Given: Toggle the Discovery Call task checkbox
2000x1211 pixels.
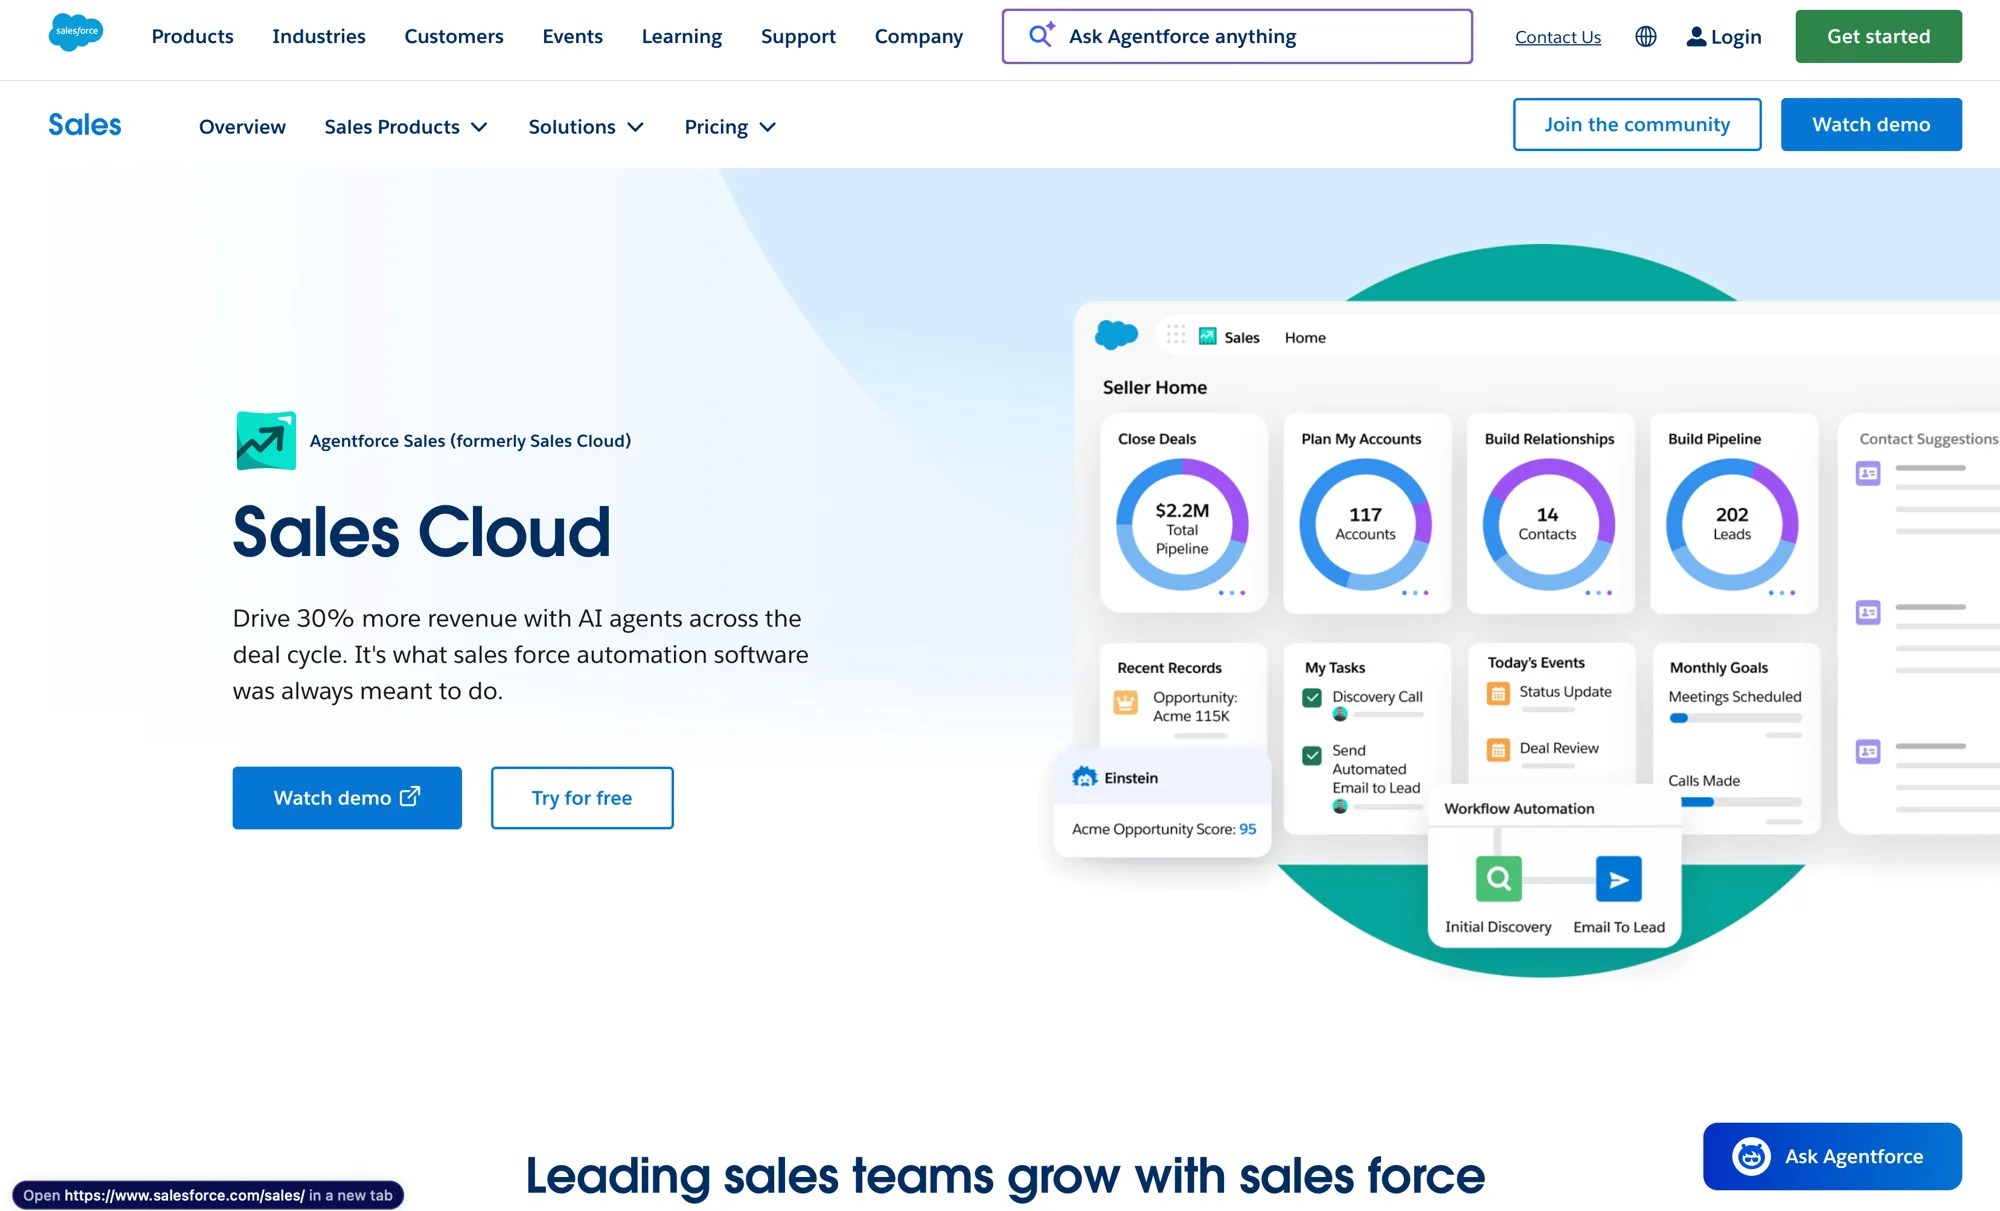Looking at the screenshot, I should coord(1312,698).
